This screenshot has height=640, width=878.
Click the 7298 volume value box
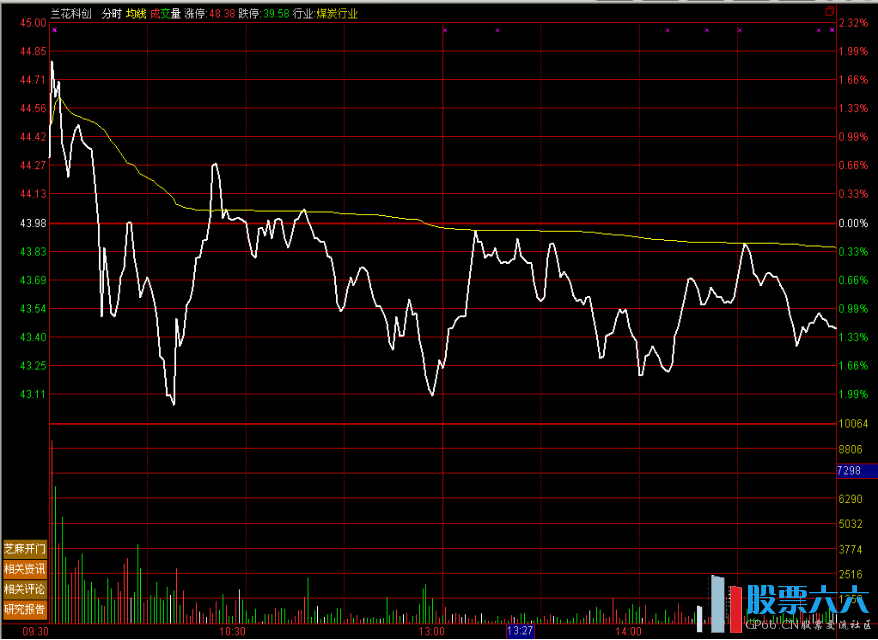pyautogui.click(x=849, y=470)
